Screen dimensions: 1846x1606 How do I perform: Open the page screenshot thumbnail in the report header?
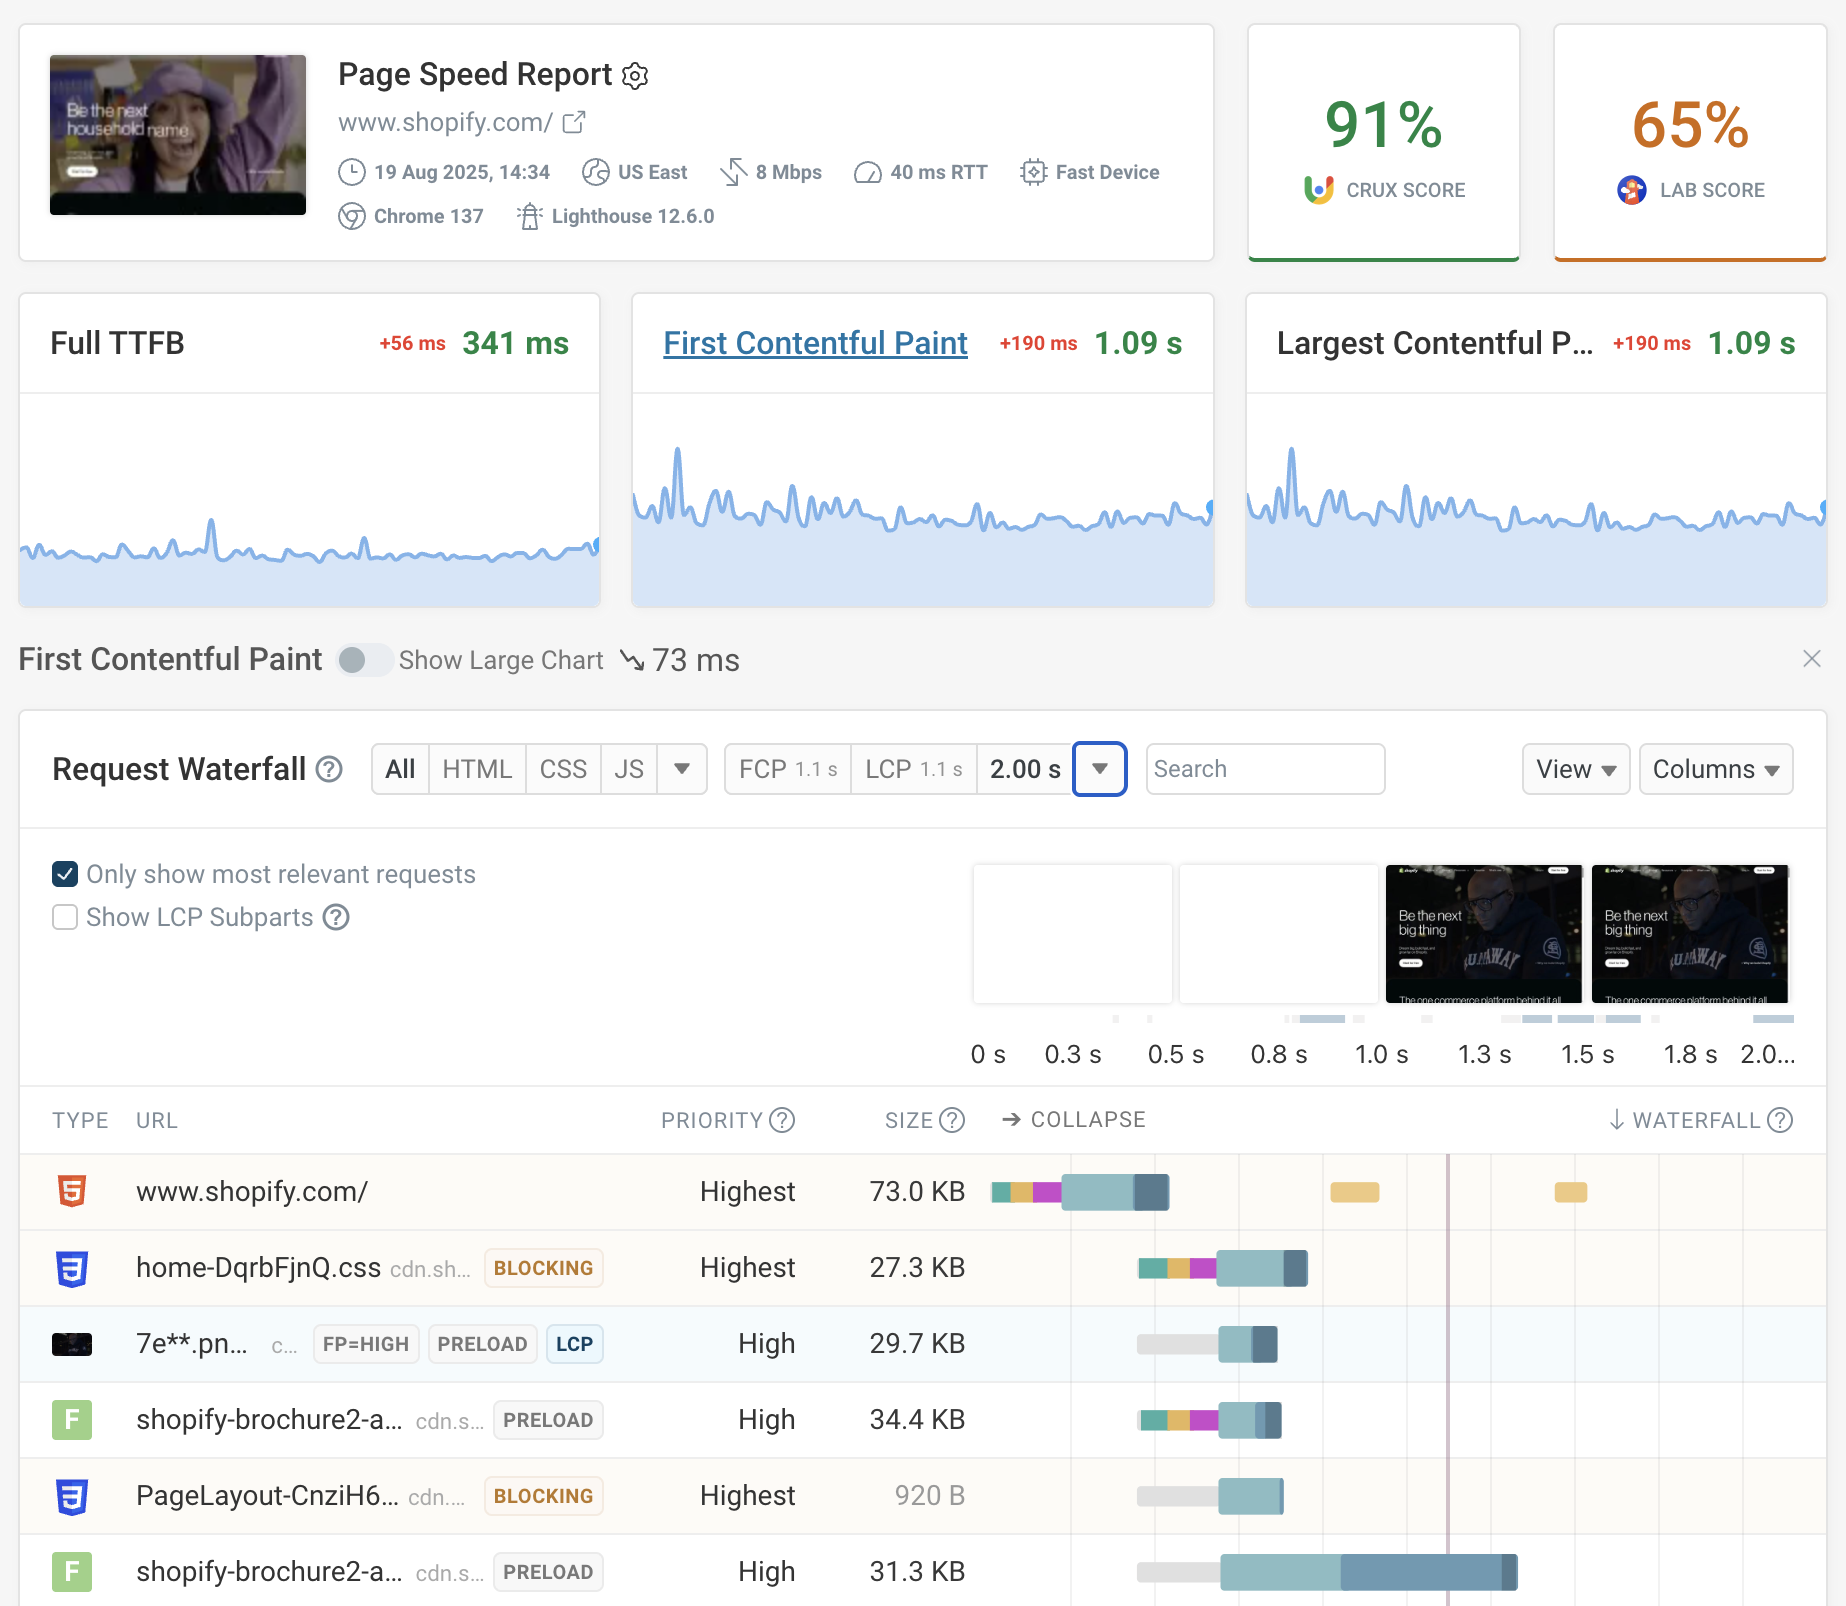click(178, 135)
